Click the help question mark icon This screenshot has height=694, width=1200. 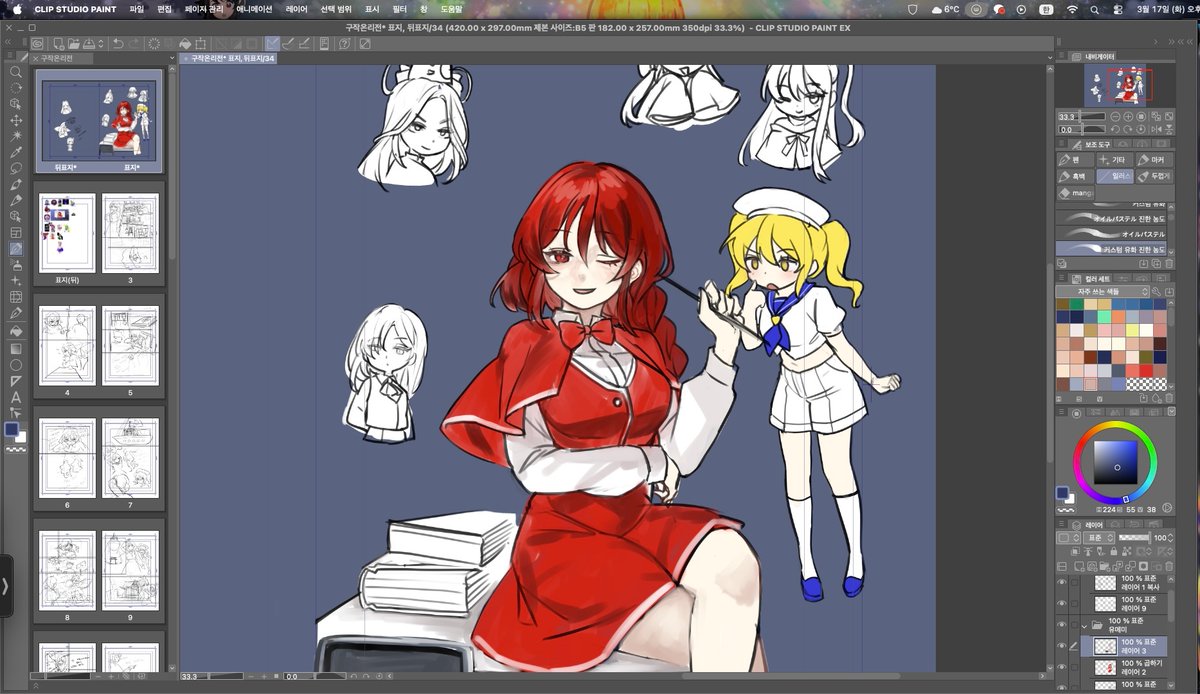pyautogui.click(x=344, y=44)
